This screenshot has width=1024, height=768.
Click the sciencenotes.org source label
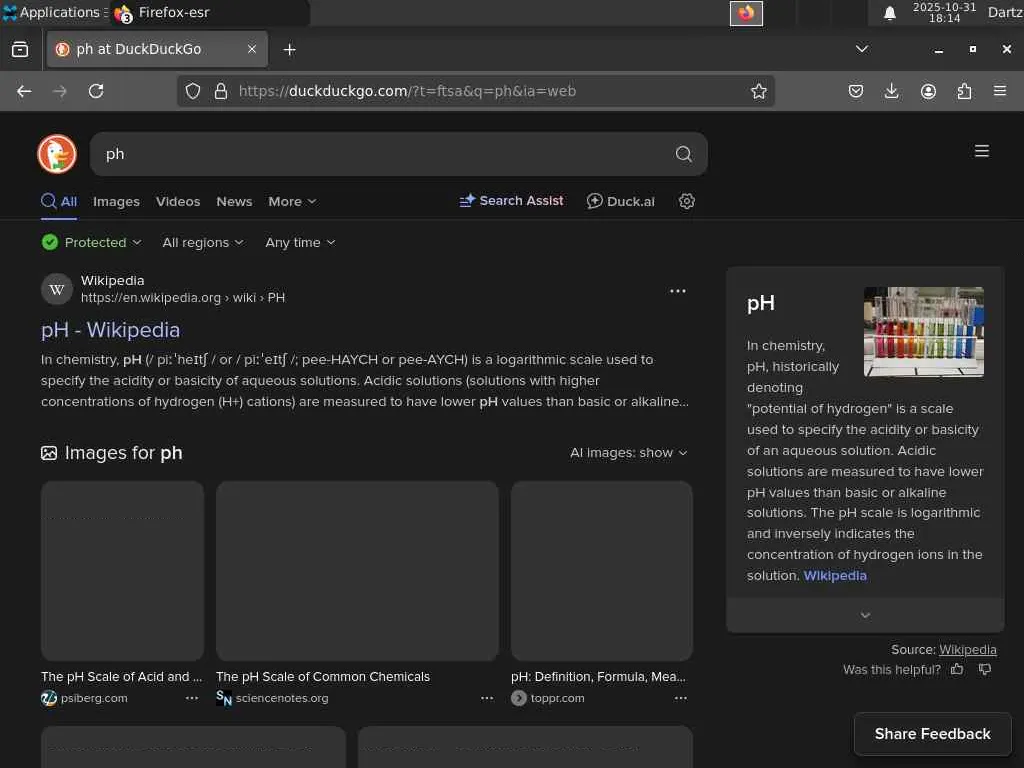tap(281, 698)
